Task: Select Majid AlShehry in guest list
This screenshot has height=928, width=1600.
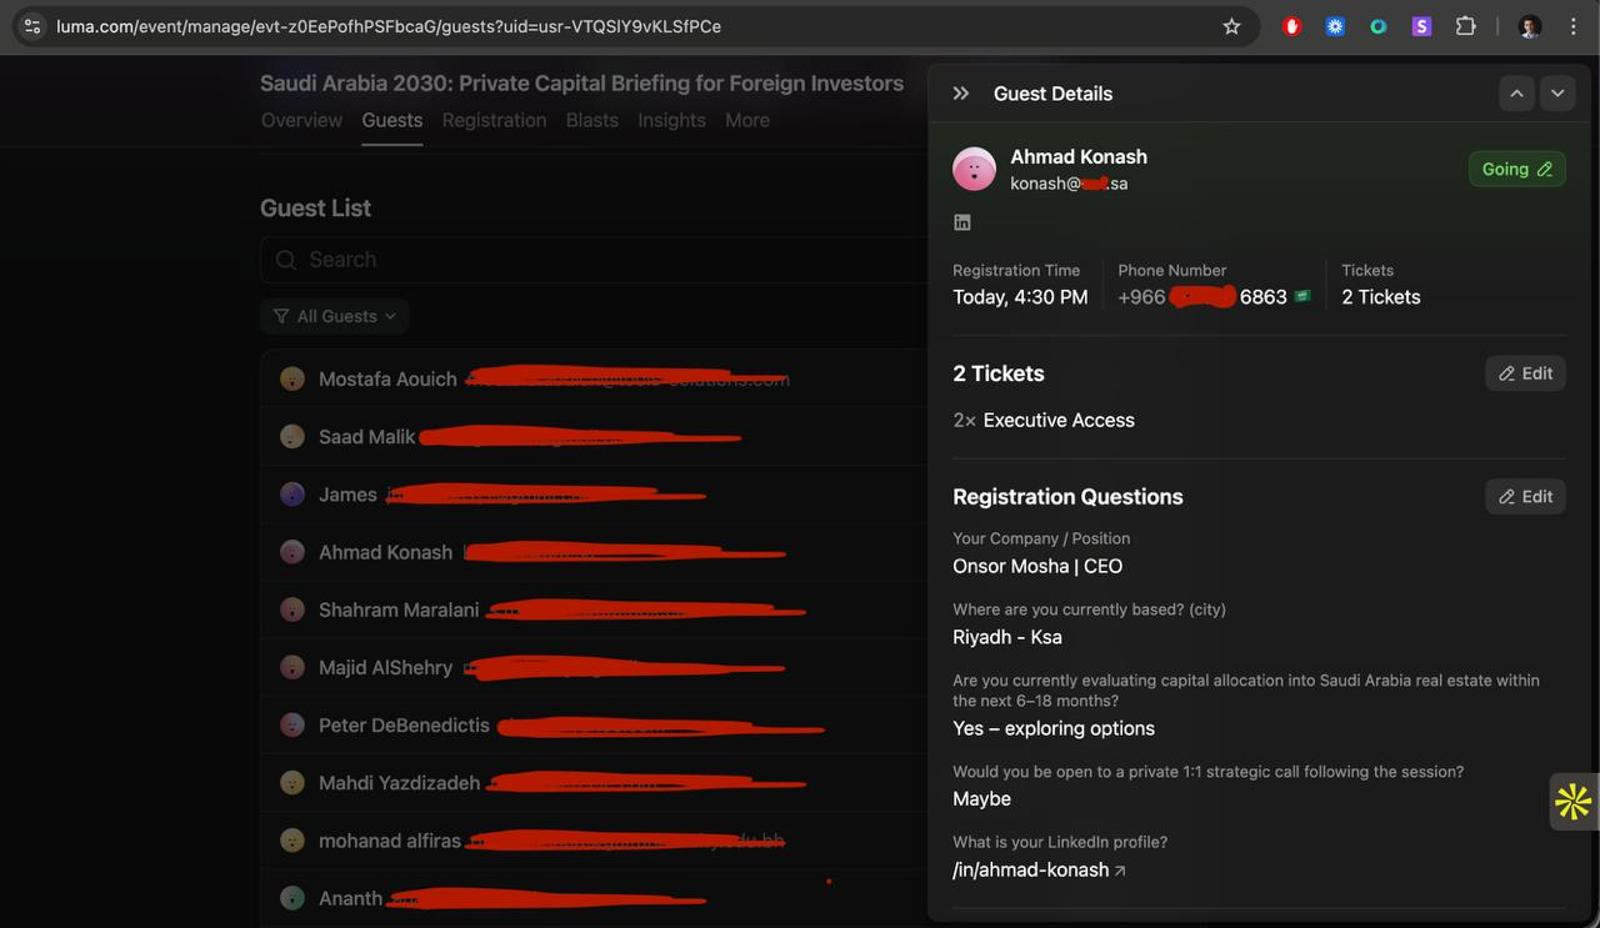Action: 595,667
